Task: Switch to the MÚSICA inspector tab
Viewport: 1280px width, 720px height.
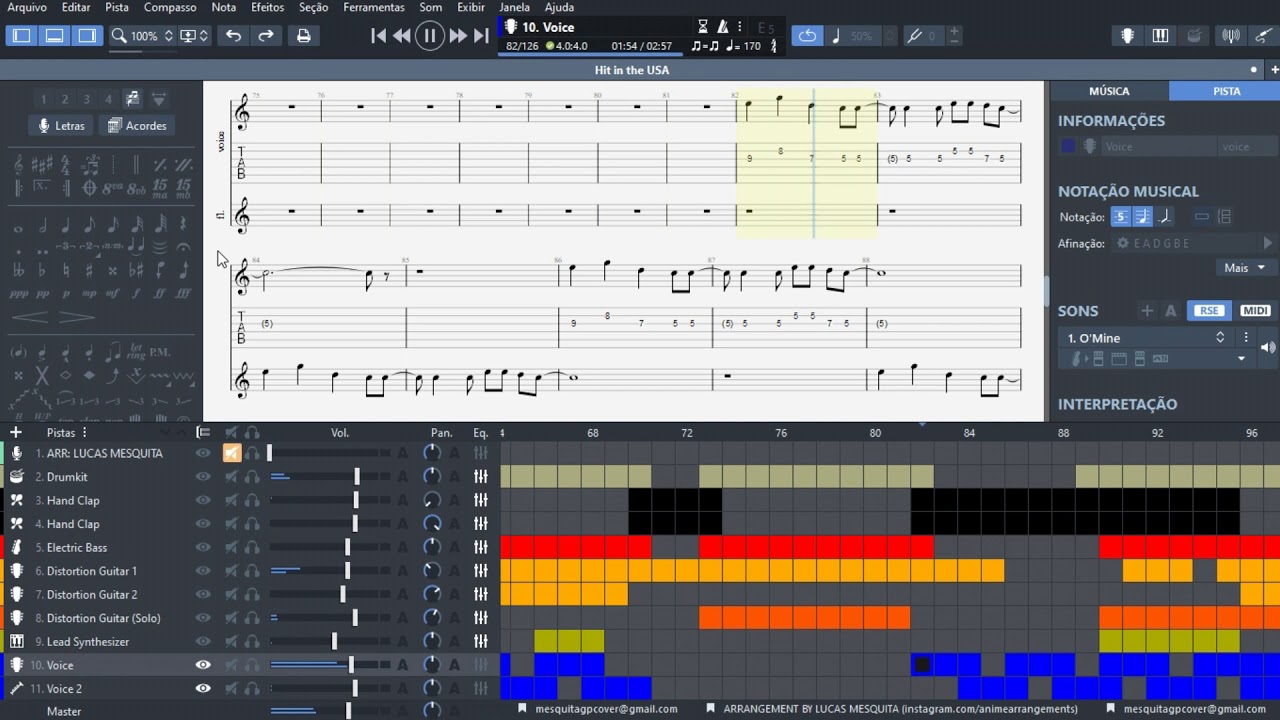Action: tap(1109, 91)
